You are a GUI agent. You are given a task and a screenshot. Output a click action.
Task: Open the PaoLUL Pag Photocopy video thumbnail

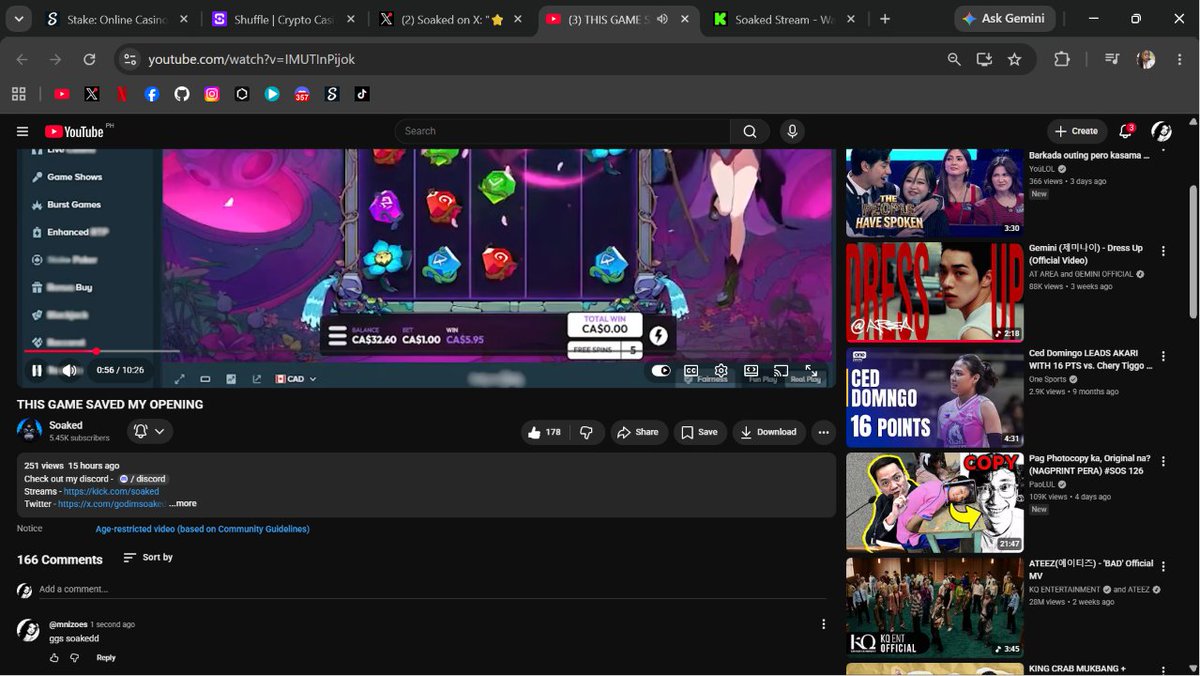pos(935,502)
